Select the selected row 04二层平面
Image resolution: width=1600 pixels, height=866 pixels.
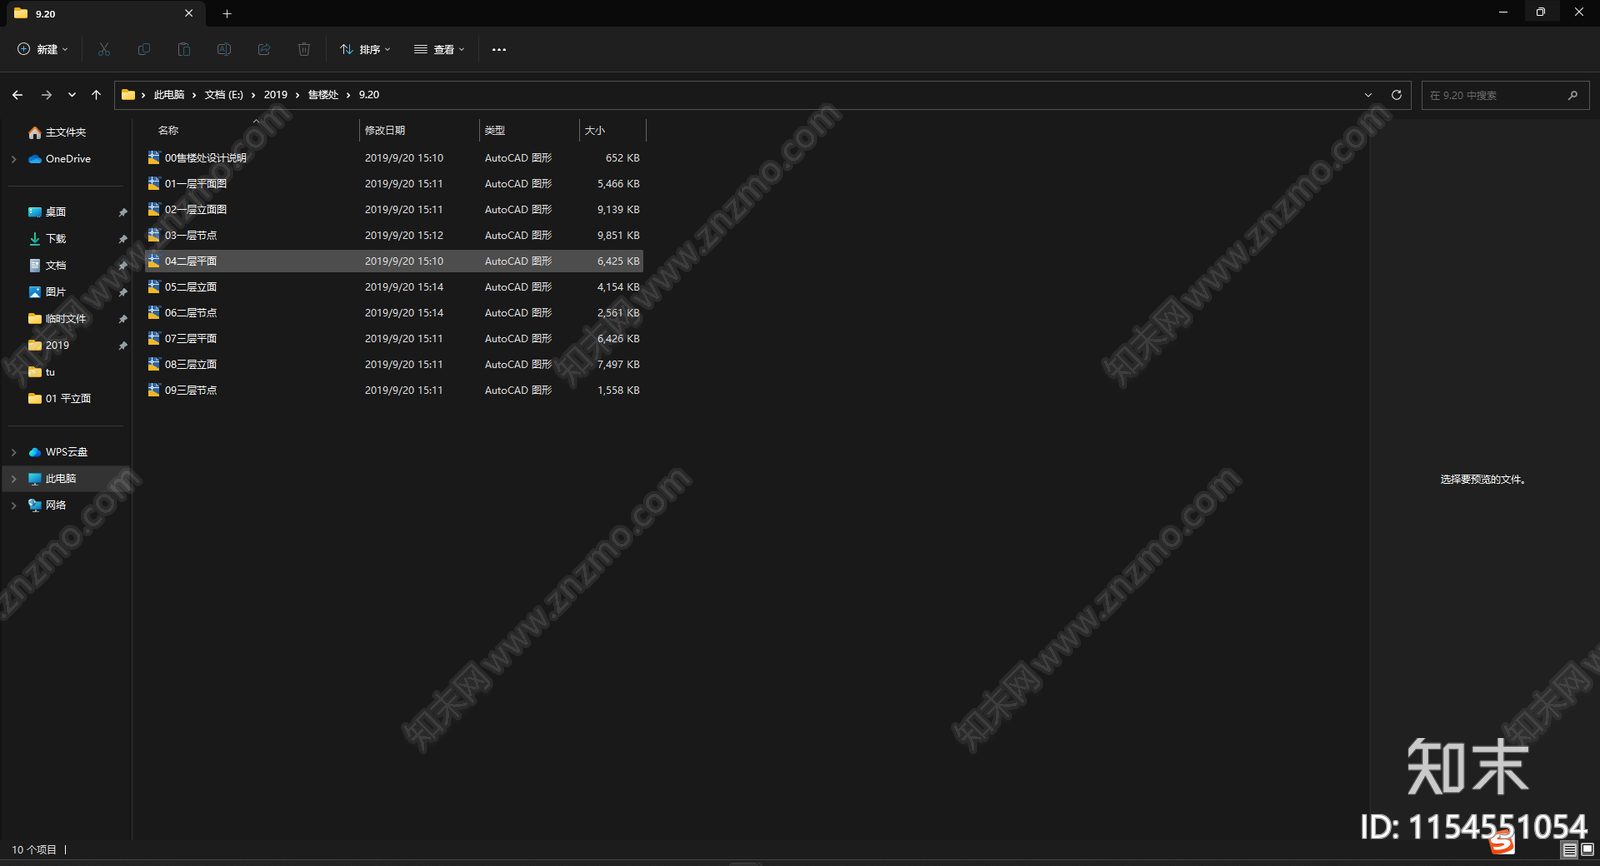tap(394, 261)
